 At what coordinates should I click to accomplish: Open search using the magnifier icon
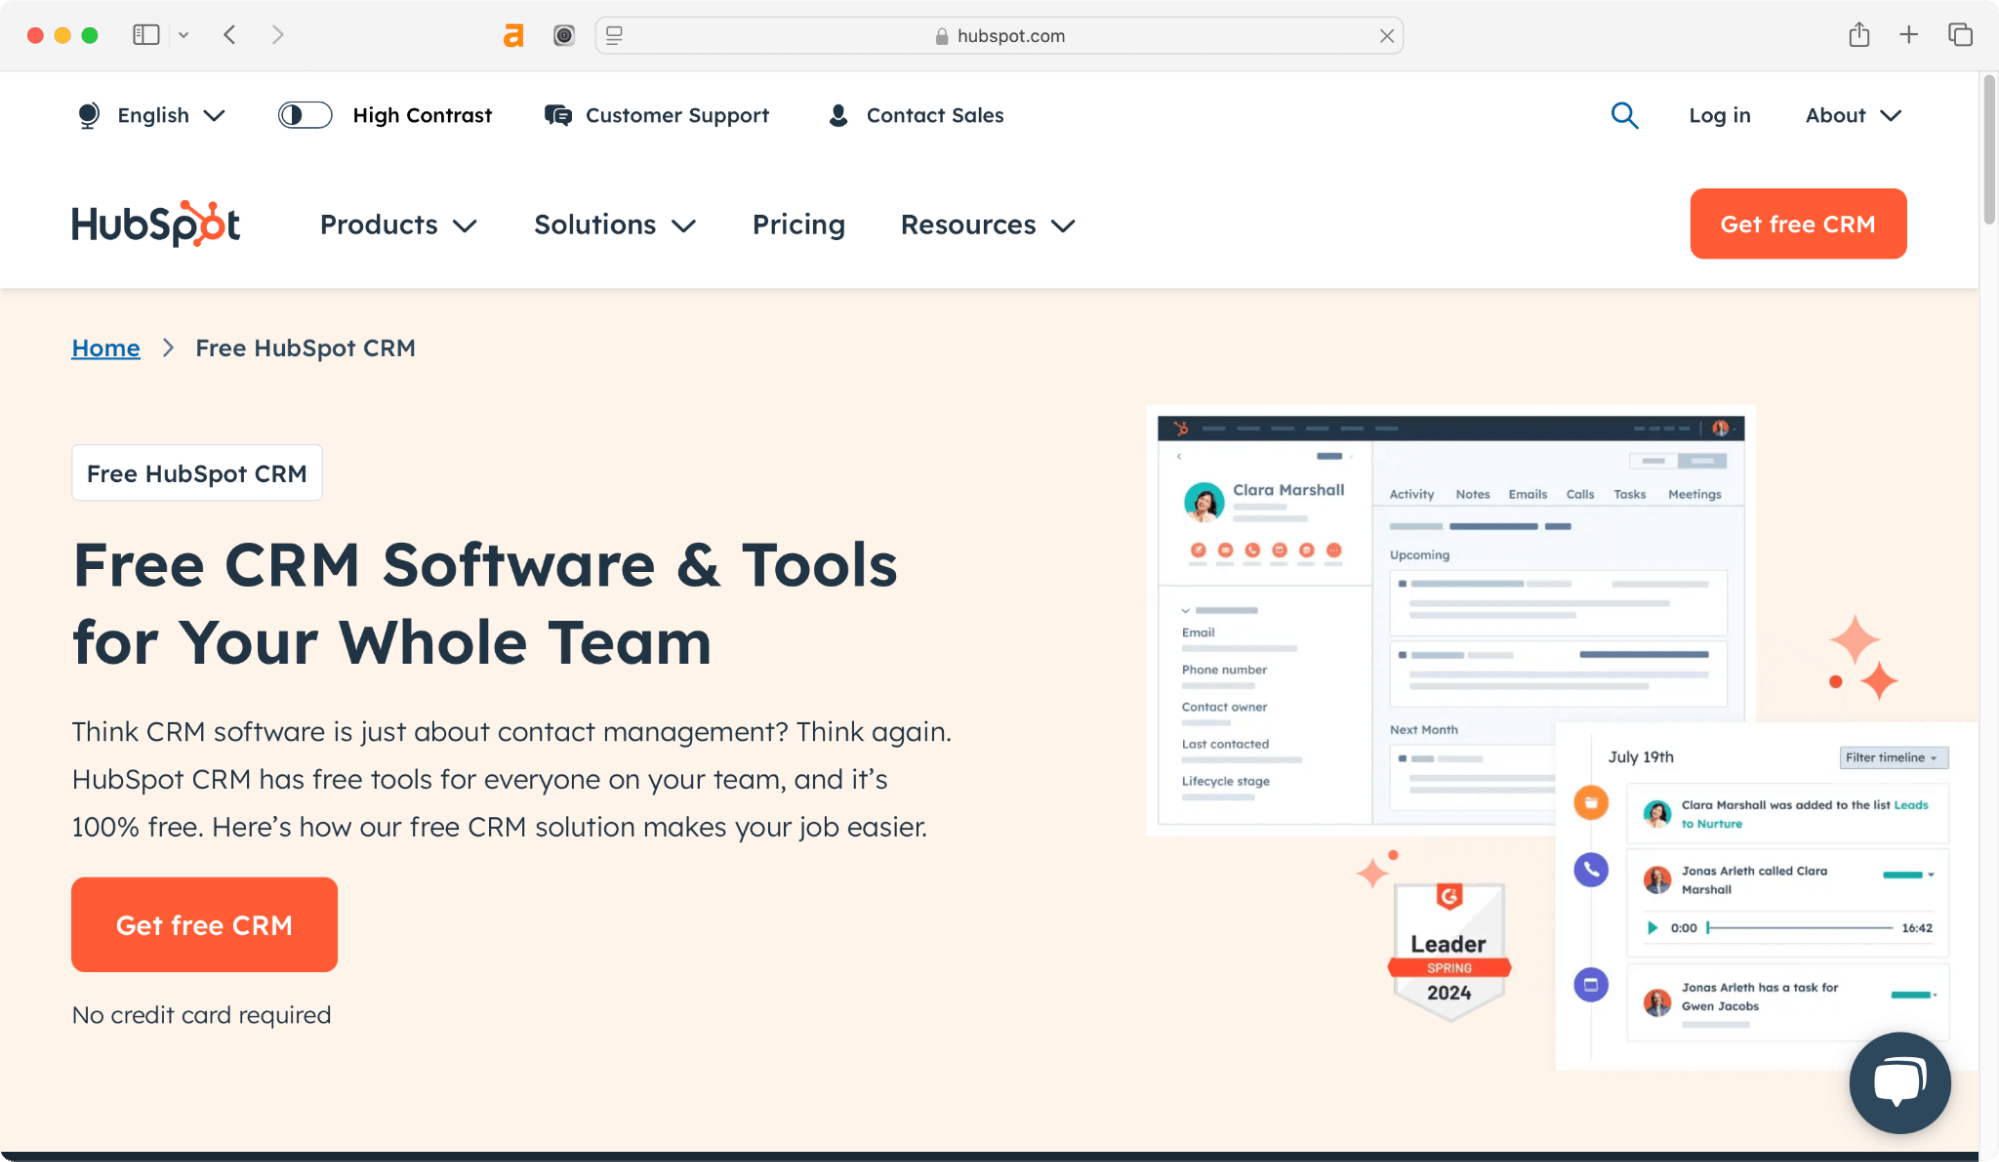(1624, 115)
